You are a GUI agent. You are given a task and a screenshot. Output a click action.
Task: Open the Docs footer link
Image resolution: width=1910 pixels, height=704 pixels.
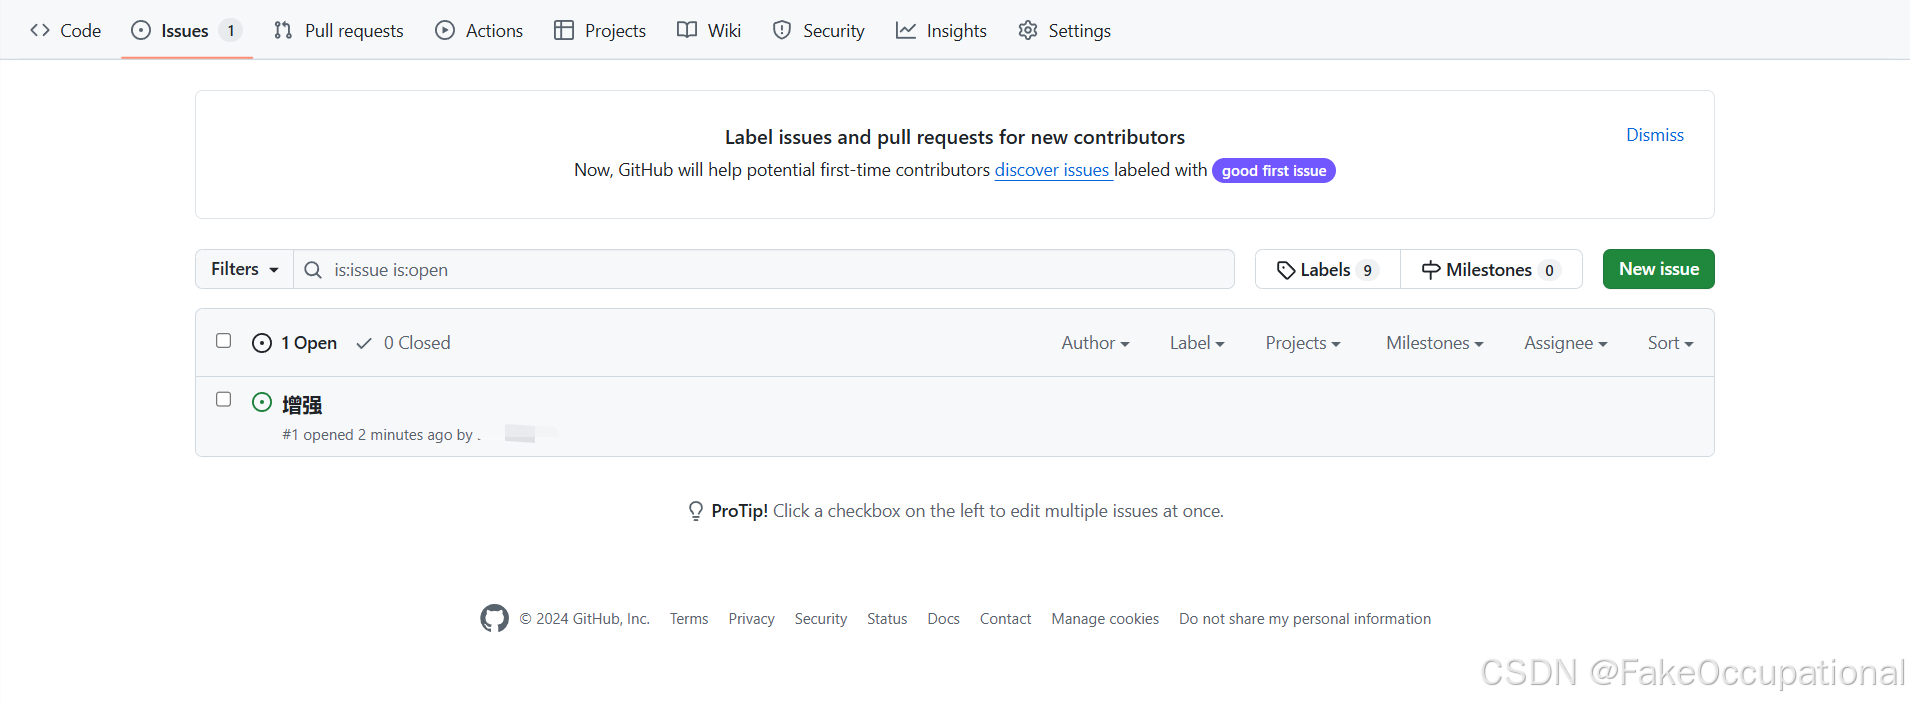[x=943, y=619]
